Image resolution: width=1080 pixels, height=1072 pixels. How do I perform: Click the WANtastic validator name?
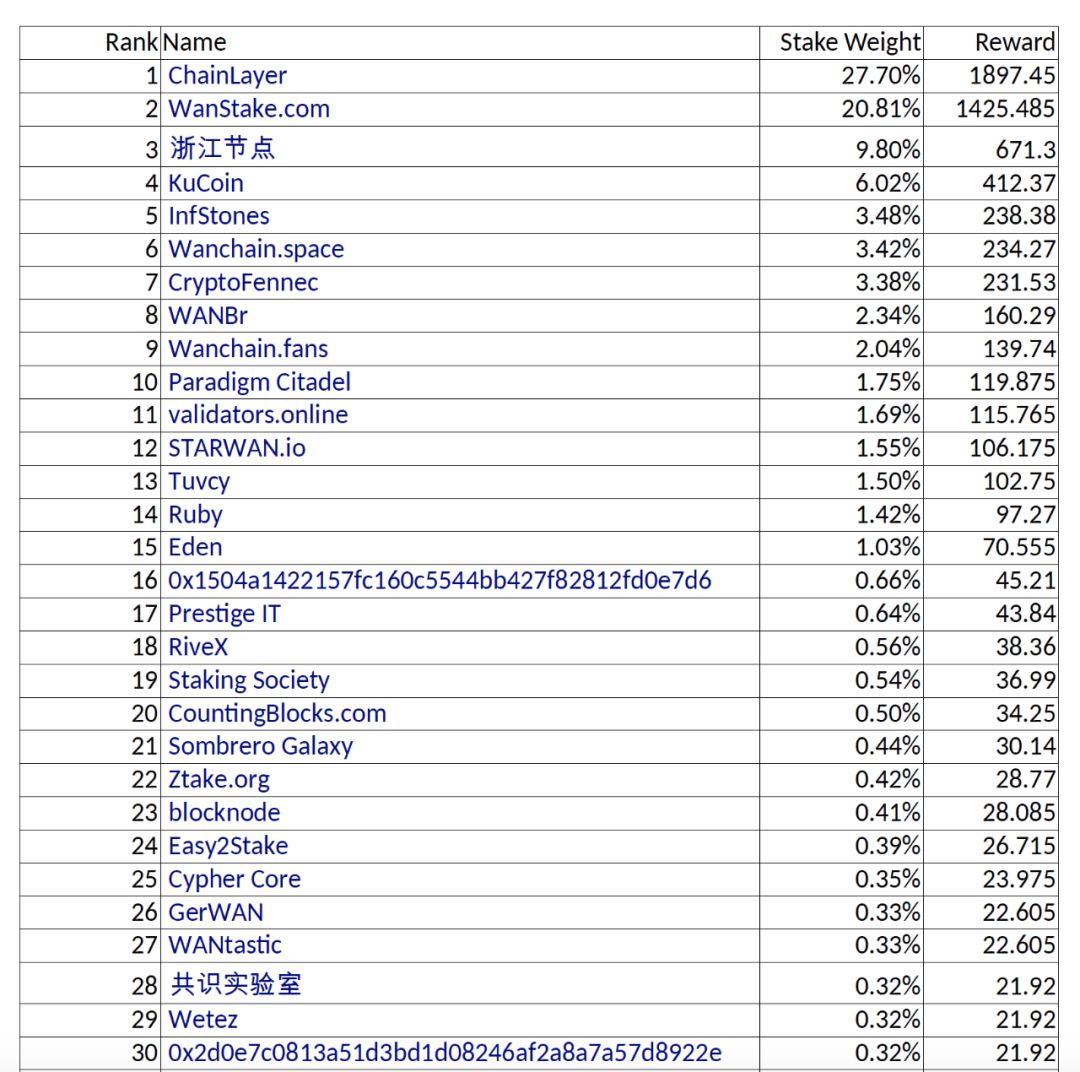[x=225, y=945]
